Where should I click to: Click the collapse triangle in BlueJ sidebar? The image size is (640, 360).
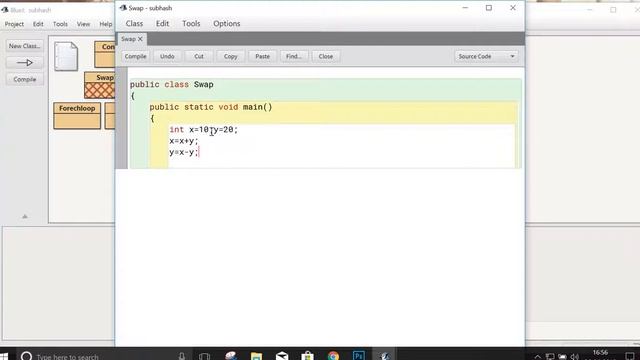click(24, 216)
